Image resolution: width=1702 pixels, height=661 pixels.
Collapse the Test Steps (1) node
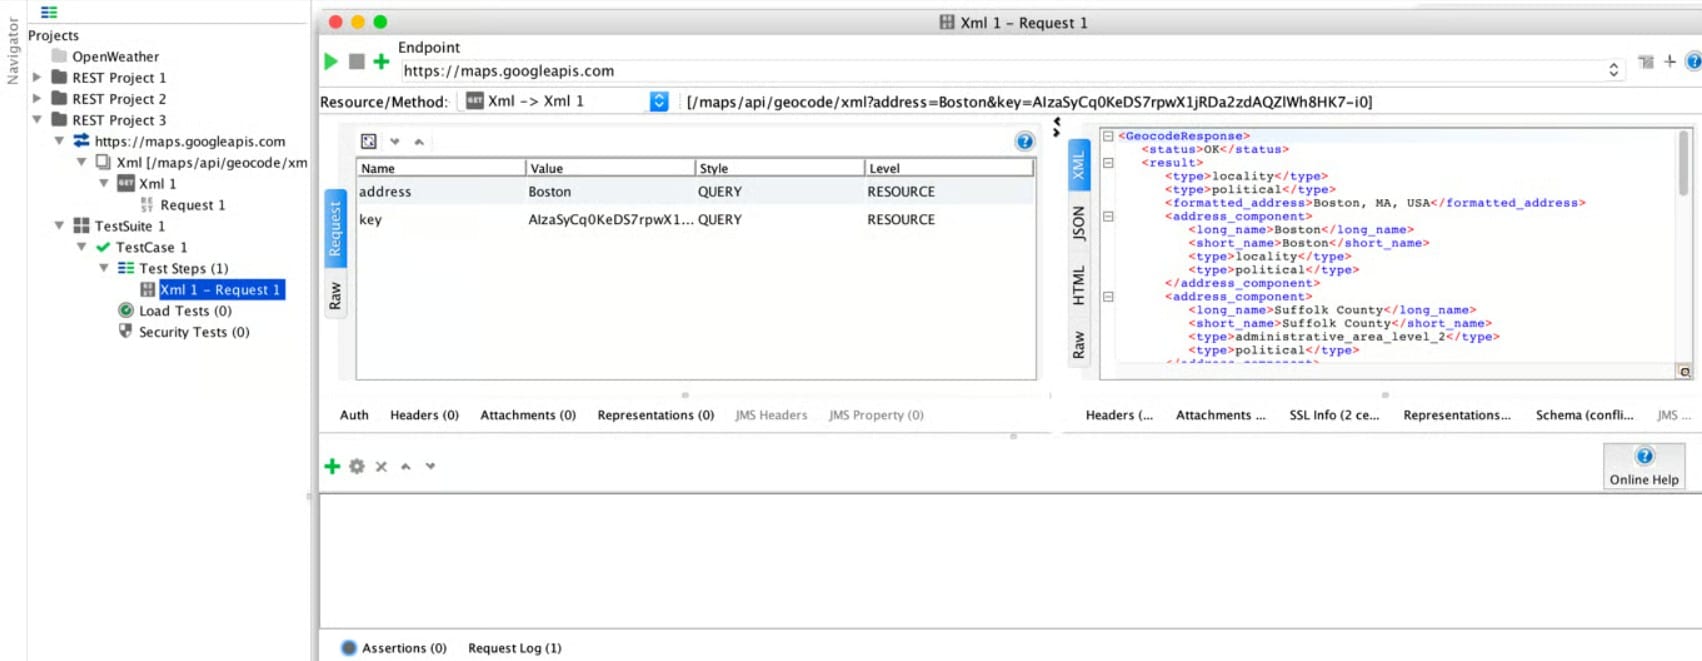103,268
